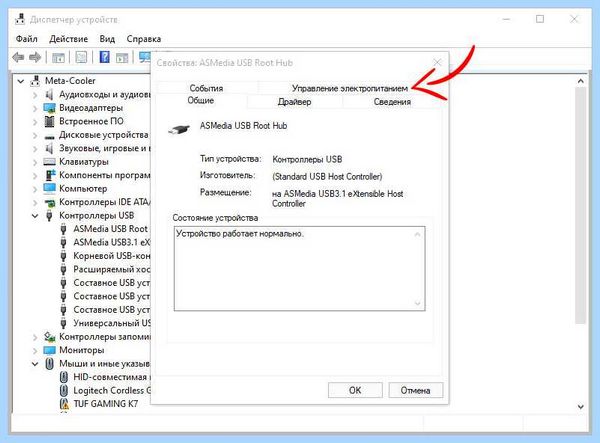
Task: Expand the Встроенное ПО node
Action: 35,122
